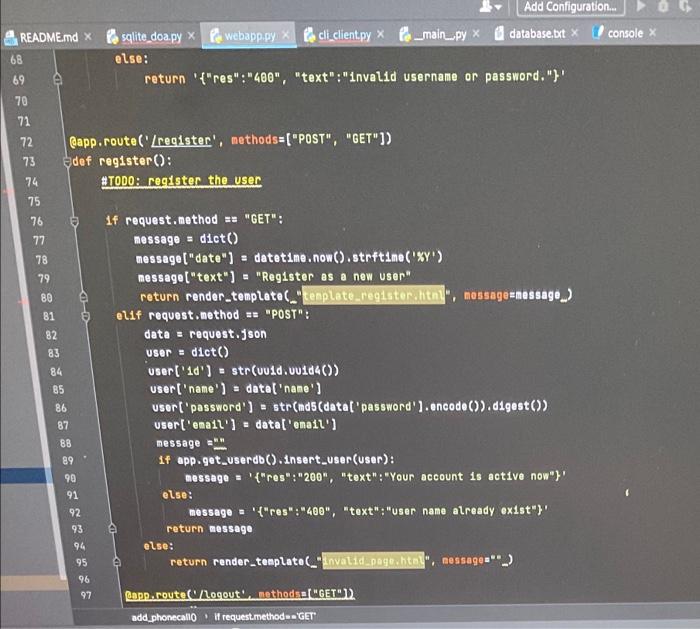This screenshot has height=629, width=700.
Task: Click the highlighted invalid_page.html string
Action: [373, 560]
